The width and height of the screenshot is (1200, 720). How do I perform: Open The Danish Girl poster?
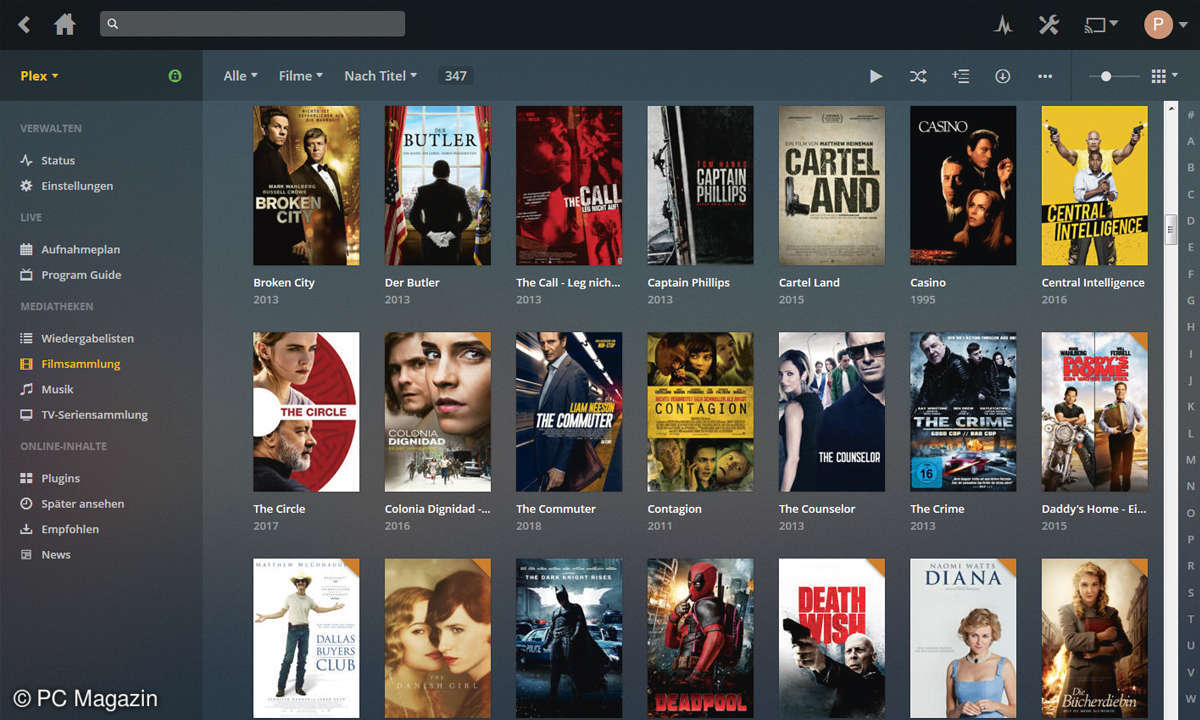pyautogui.click(x=438, y=638)
